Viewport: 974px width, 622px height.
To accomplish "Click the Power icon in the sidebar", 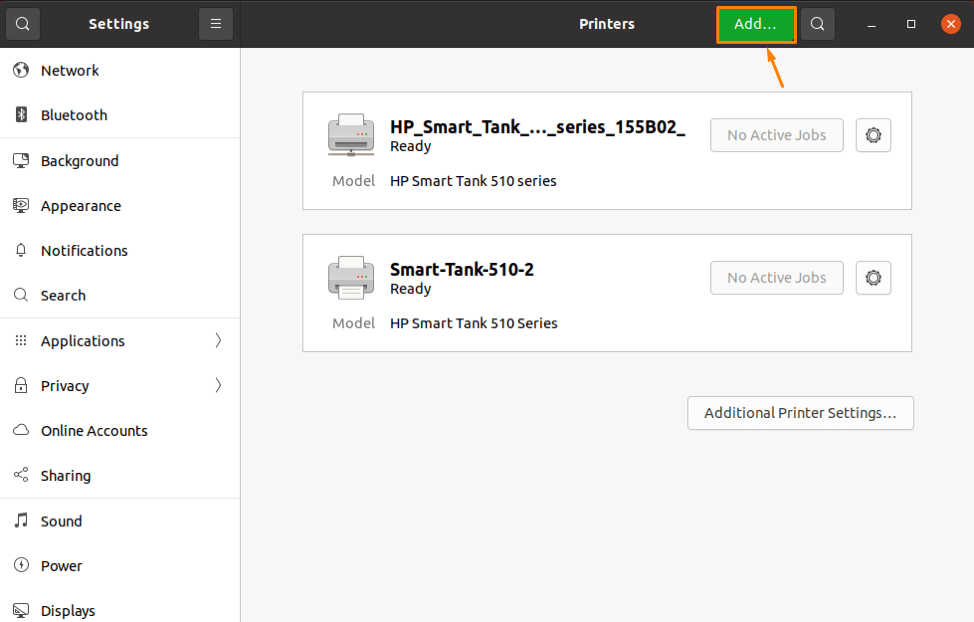I will [20, 565].
